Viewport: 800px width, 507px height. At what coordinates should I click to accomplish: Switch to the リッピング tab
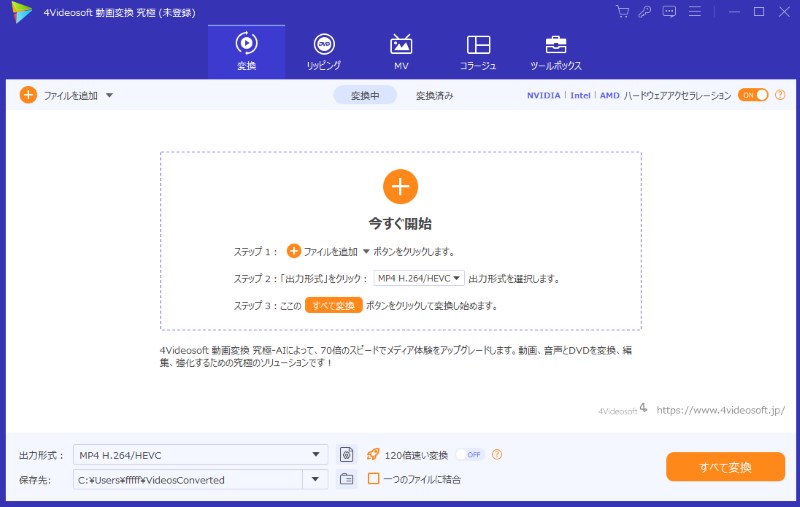(324, 52)
